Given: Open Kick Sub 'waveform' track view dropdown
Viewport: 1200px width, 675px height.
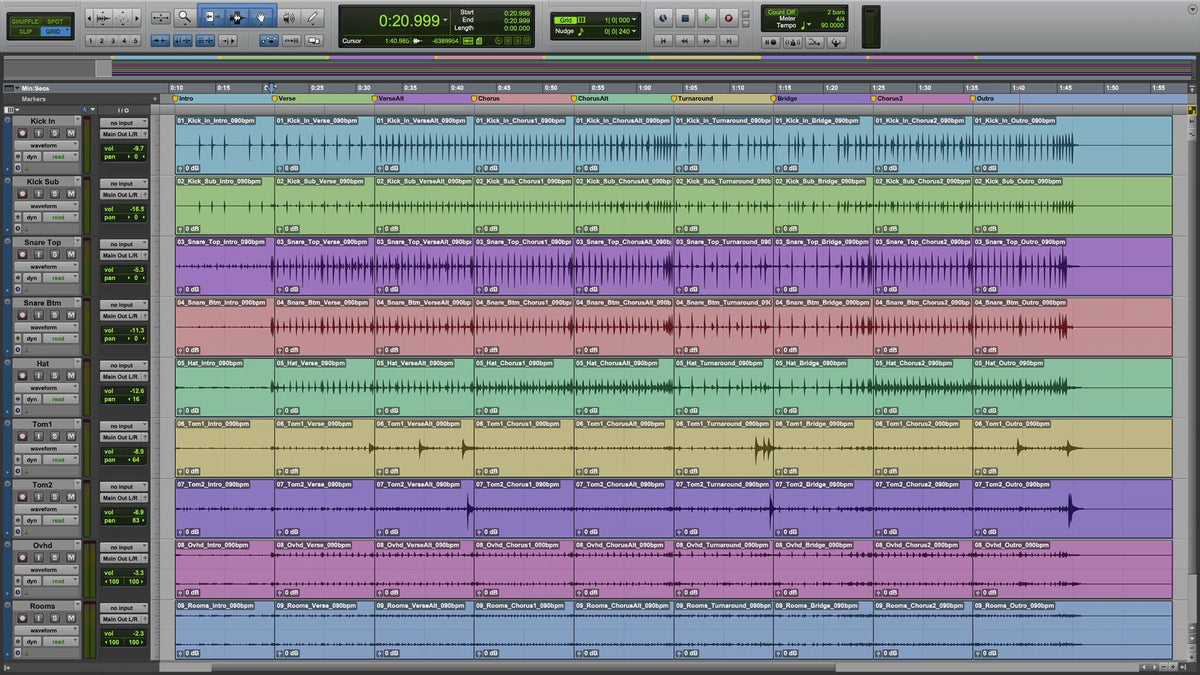Looking at the screenshot, I should tap(45, 206).
